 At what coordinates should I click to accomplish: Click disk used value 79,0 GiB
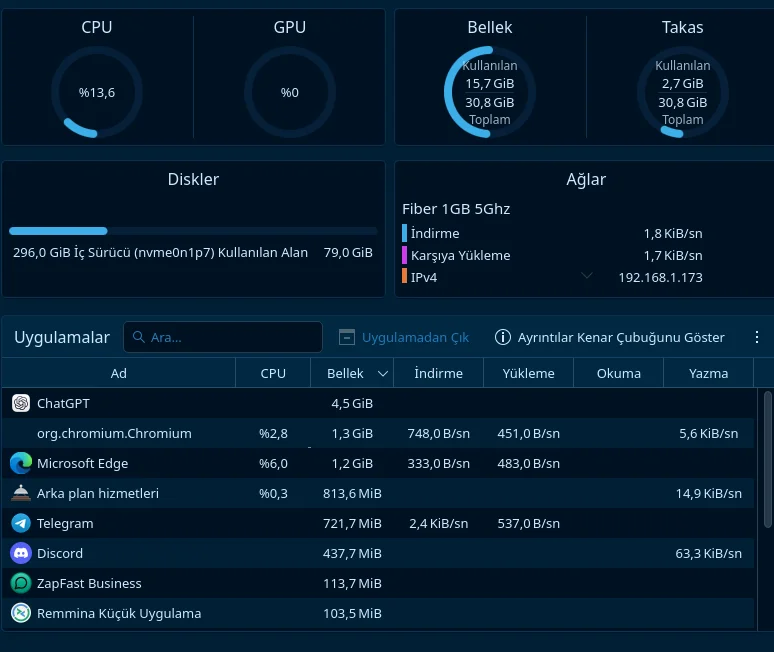click(x=348, y=252)
